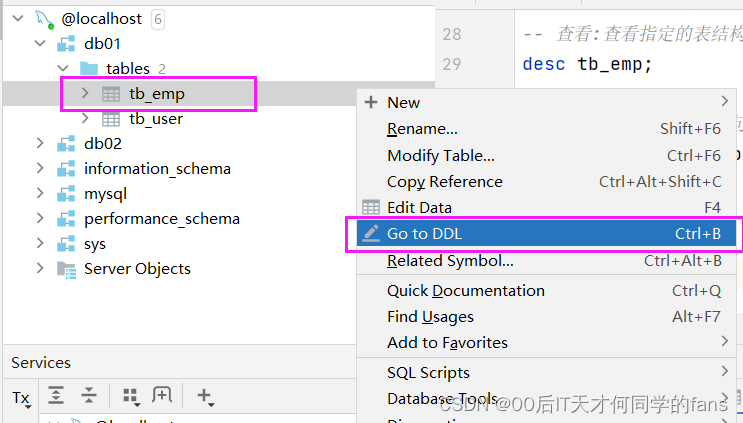Click the tb_emp table icon
Image resolution: width=743 pixels, height=423 pixels.
pyautogui.click(x=111, y=94)
